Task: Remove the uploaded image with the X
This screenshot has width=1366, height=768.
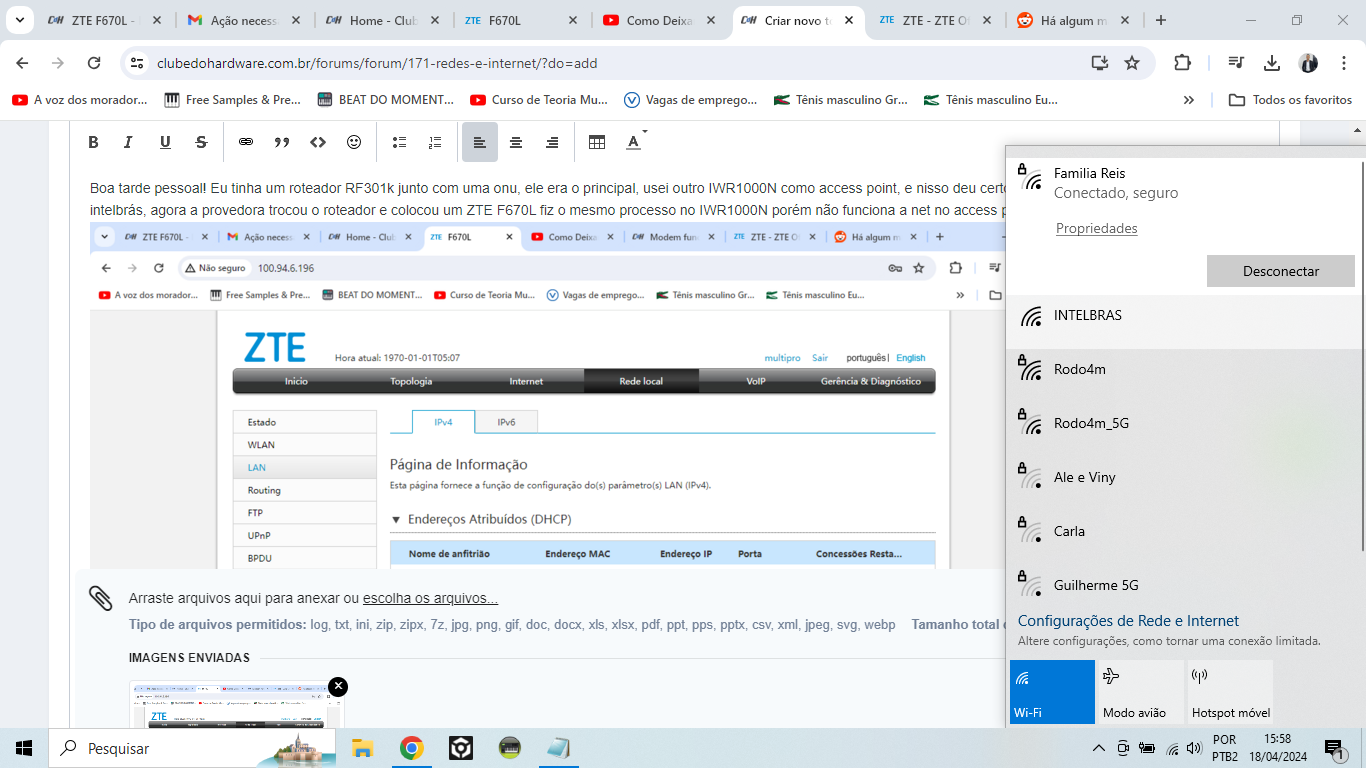Action: coord(338,686)
